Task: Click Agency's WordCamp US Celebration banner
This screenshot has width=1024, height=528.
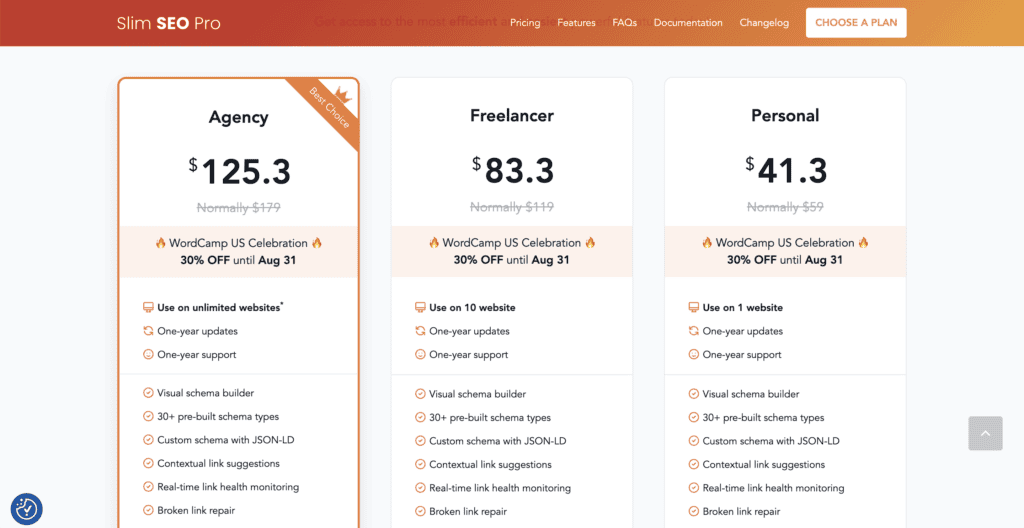Action: click(238, 252)
